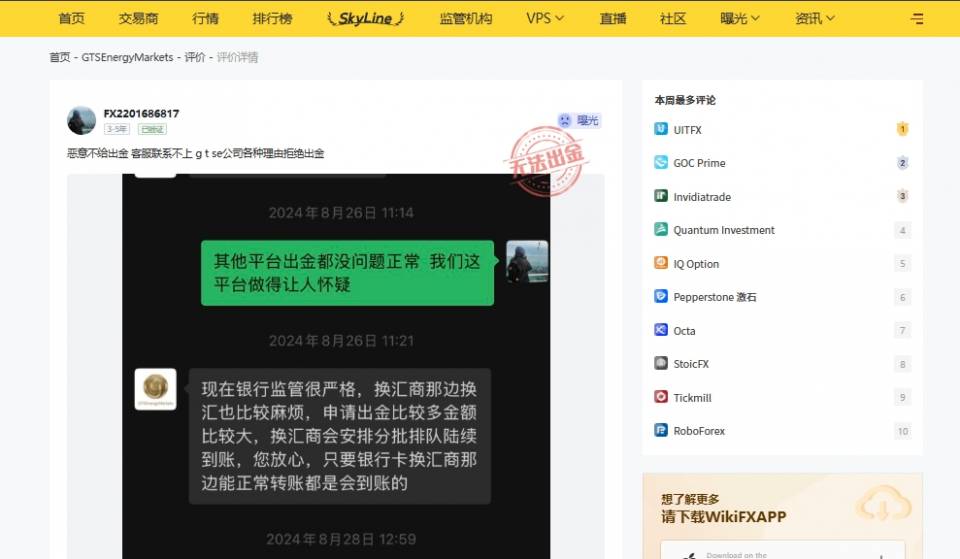
Task: Click the GTS broker avatar in chat
Action: coord(156,389)
